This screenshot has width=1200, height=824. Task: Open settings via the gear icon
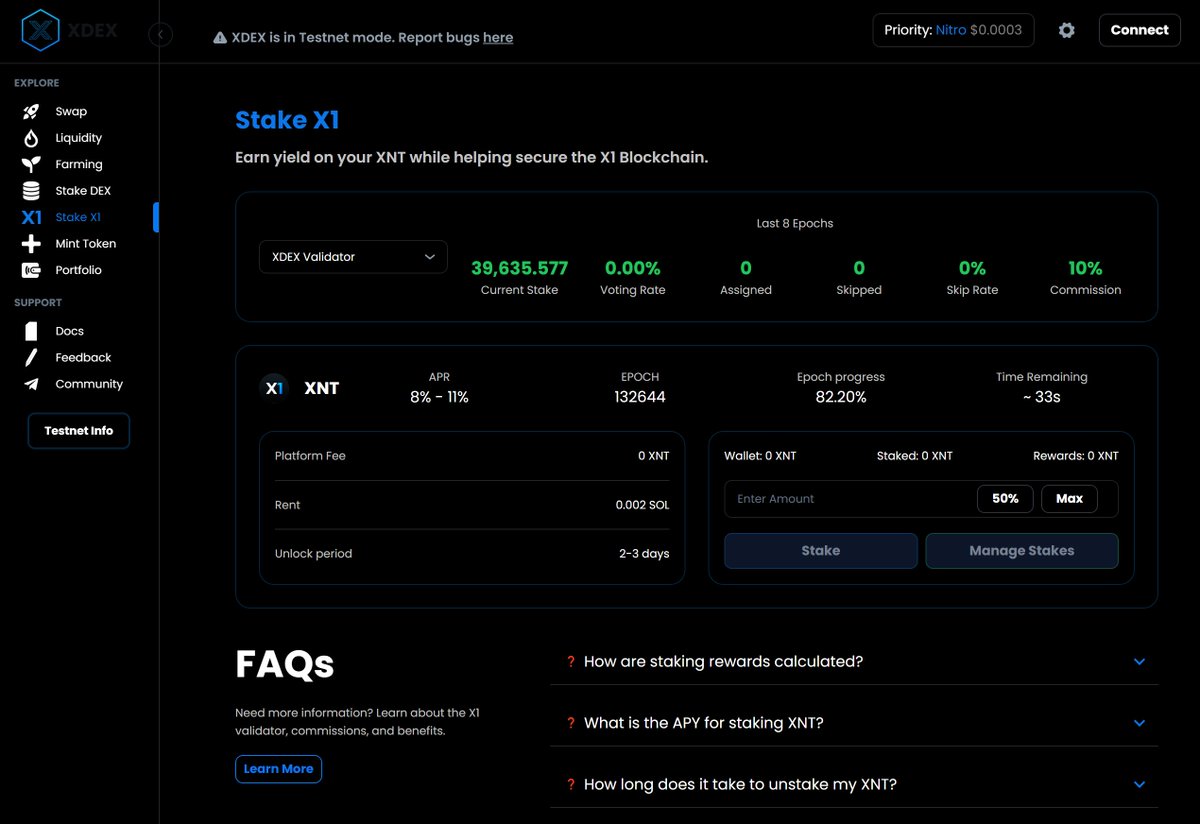(1067, 30)
